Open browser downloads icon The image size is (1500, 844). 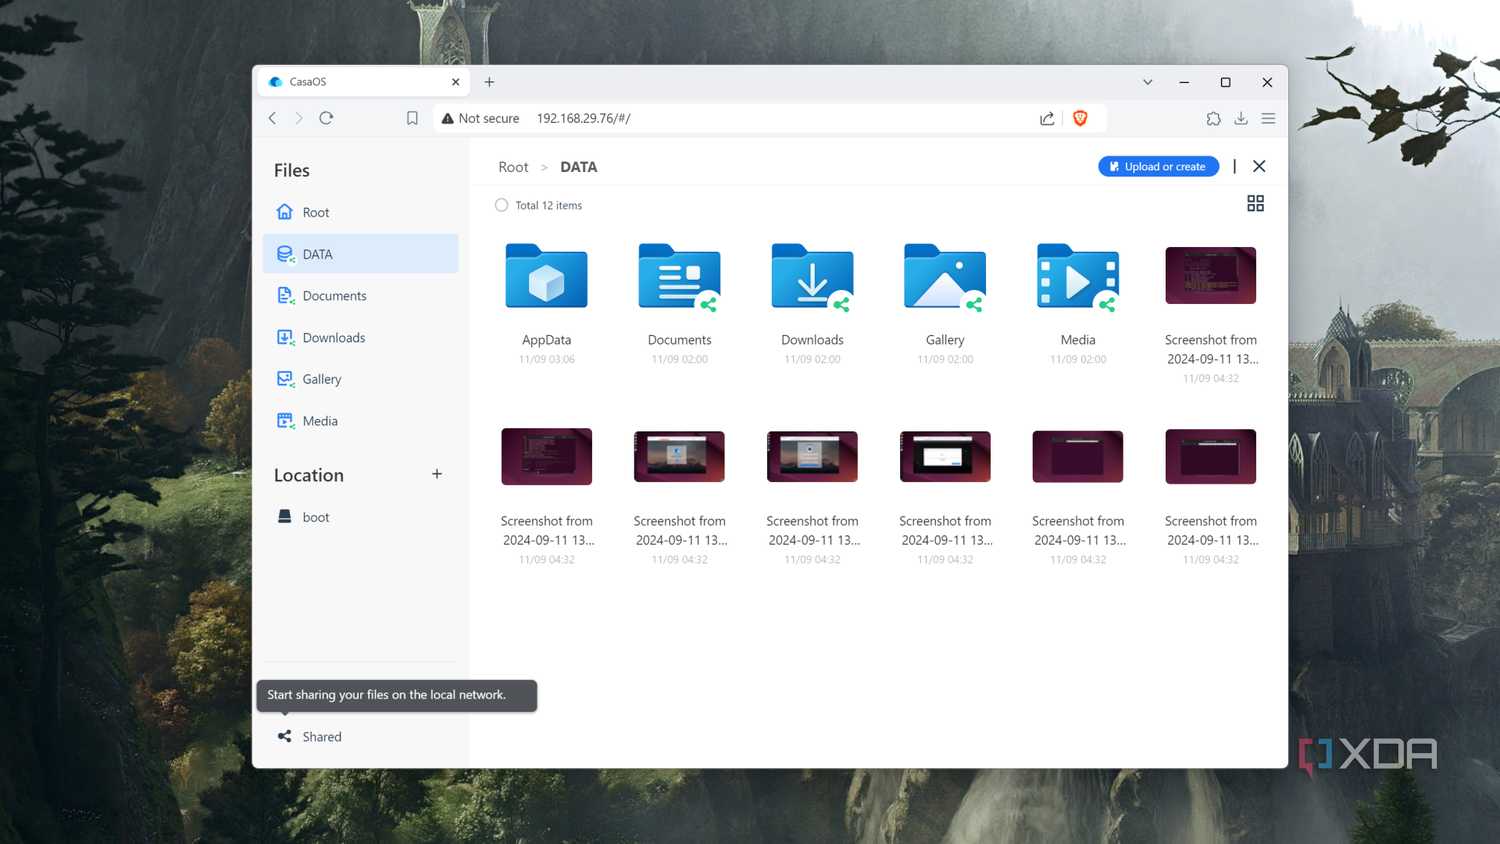pyautogui.click(x=1241, y=118)
